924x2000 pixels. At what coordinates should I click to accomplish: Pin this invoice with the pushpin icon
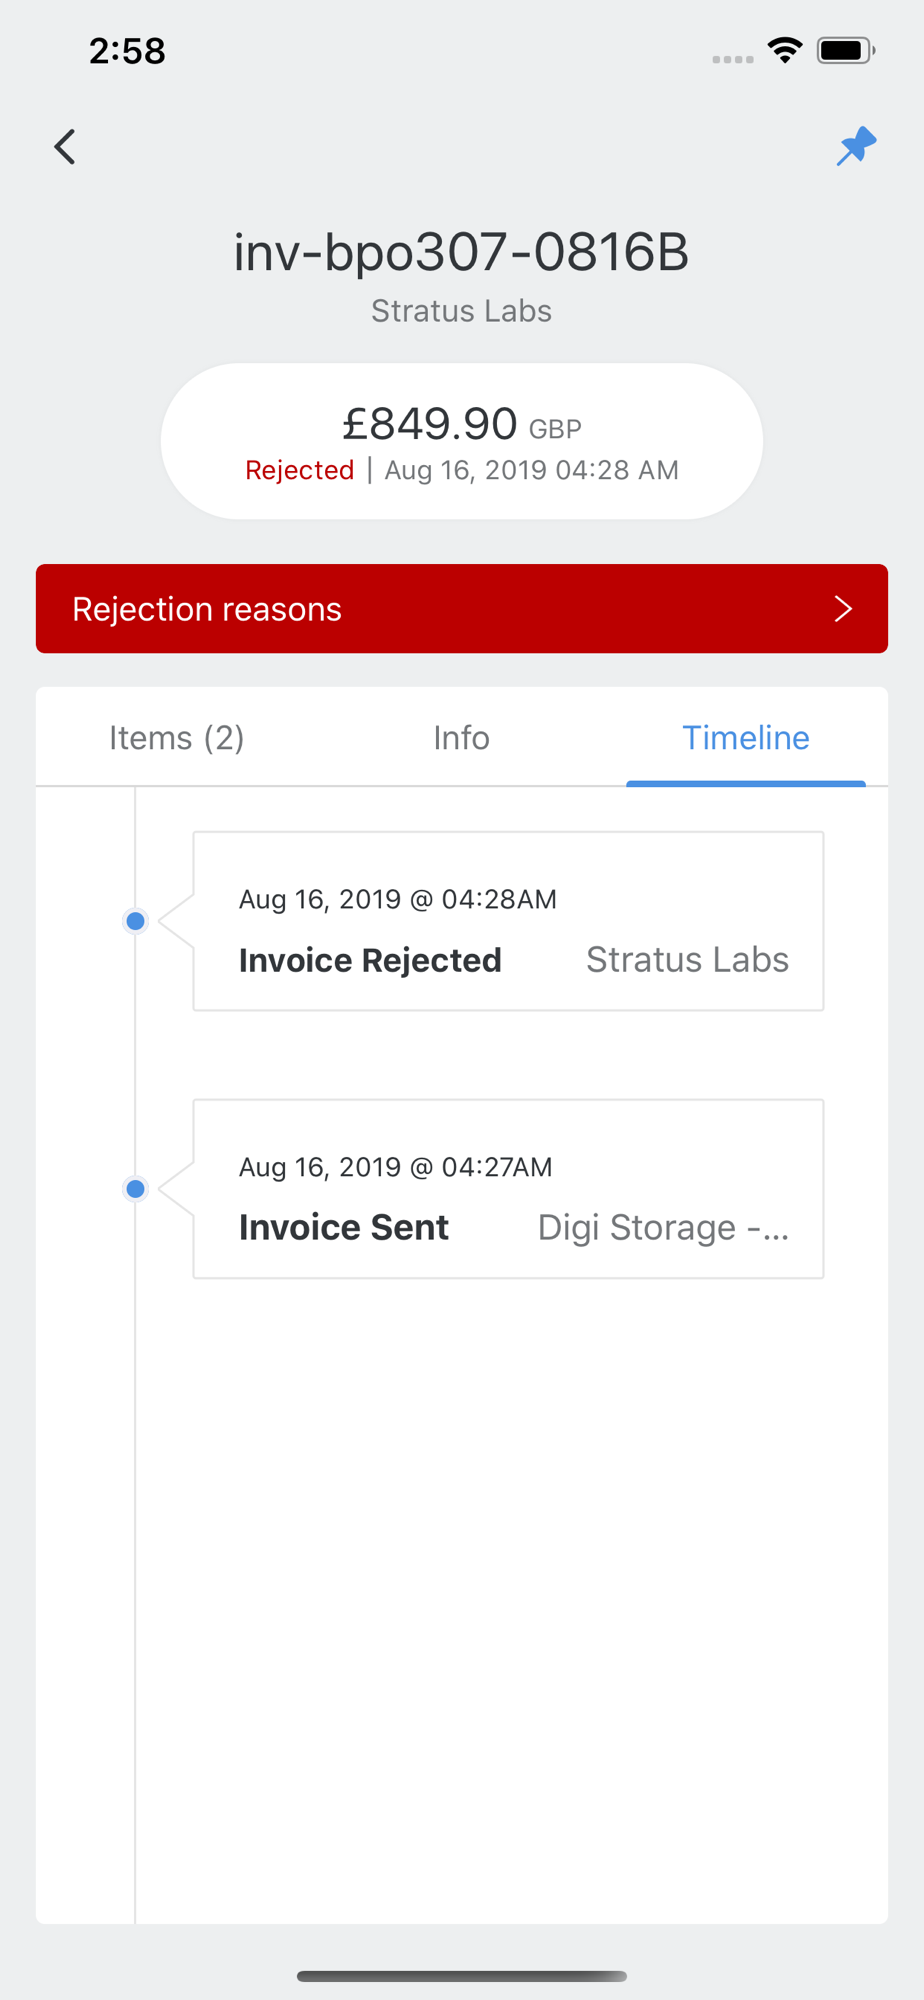point(857,146)
